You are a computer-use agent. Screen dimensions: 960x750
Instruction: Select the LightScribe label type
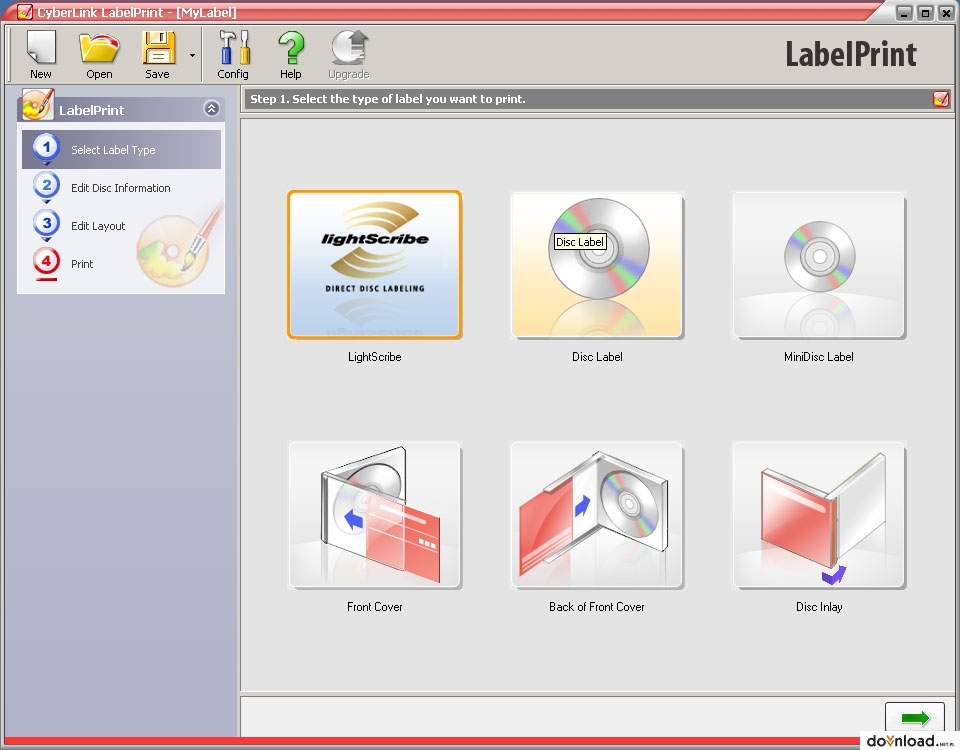pyautogui.click(x=375, y=264)
